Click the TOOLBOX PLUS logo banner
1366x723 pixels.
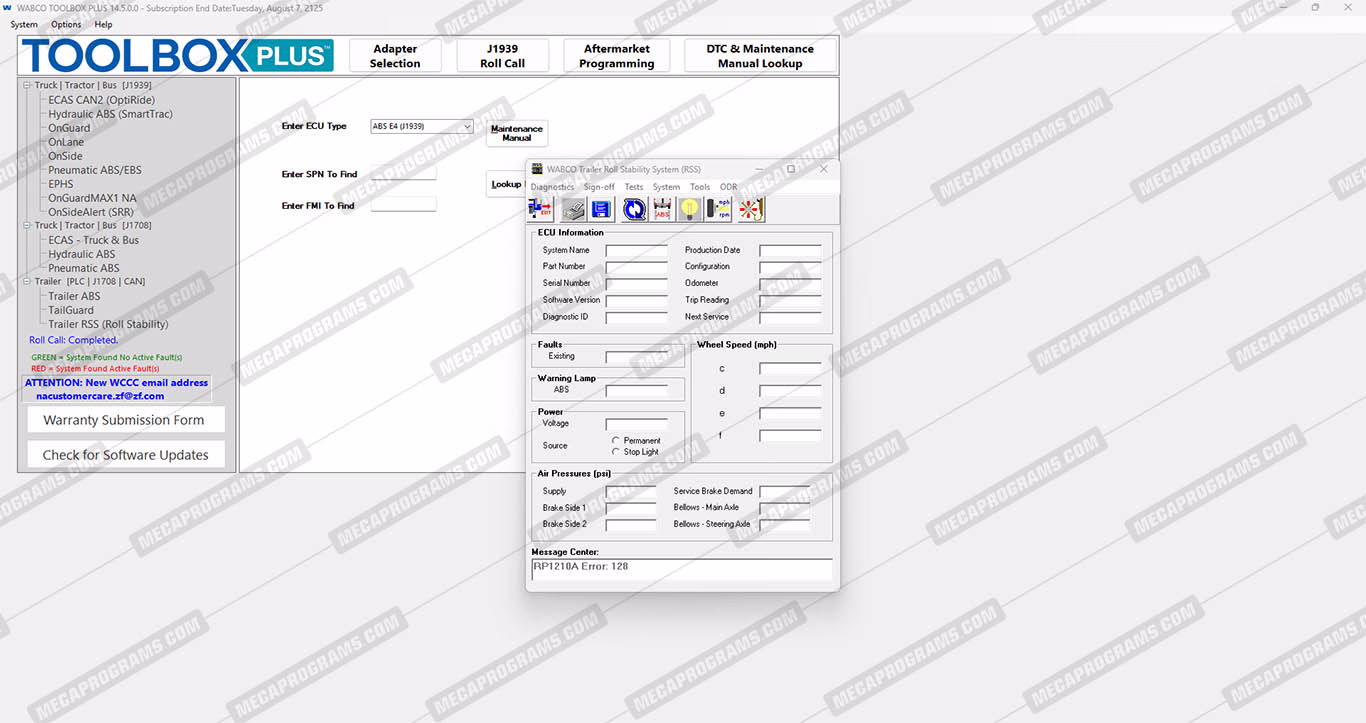[178, 55]
